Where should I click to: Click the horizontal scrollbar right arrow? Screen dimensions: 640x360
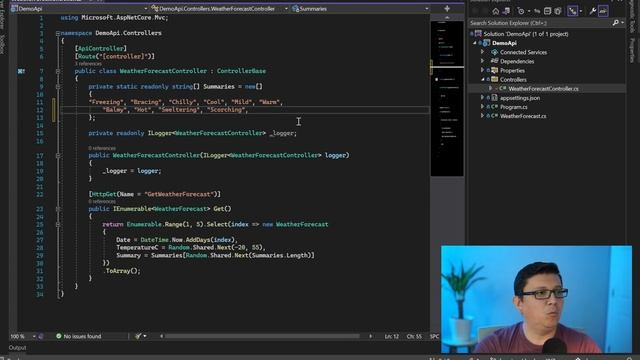point(370,336)
